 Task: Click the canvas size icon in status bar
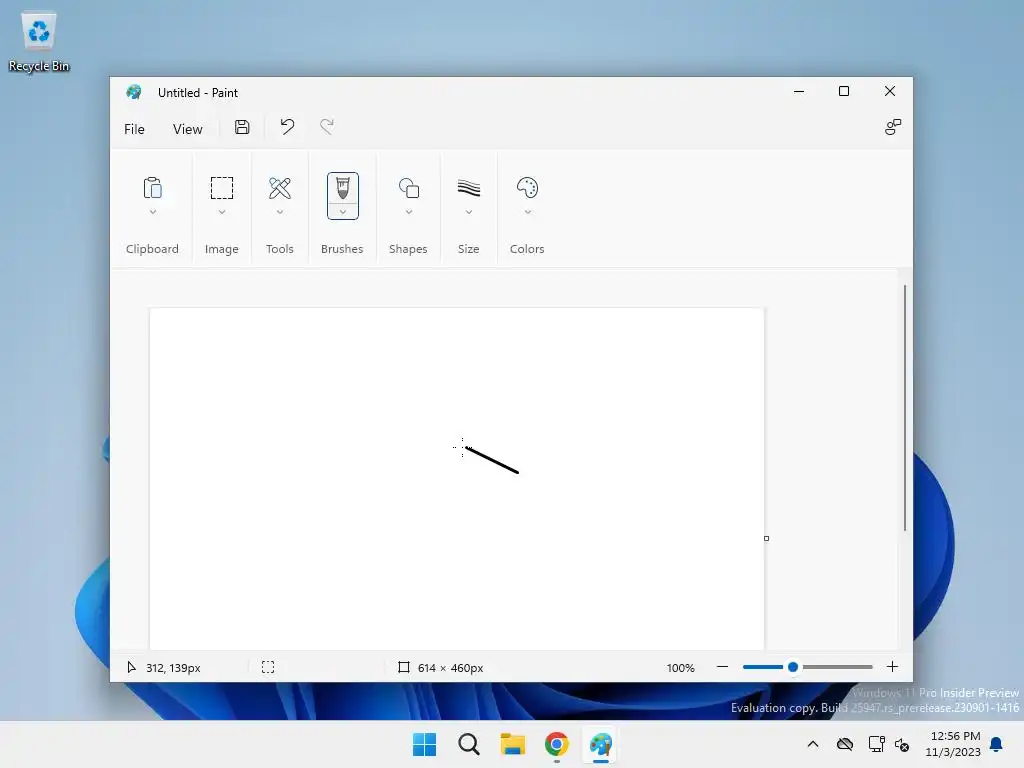point(404,667)
